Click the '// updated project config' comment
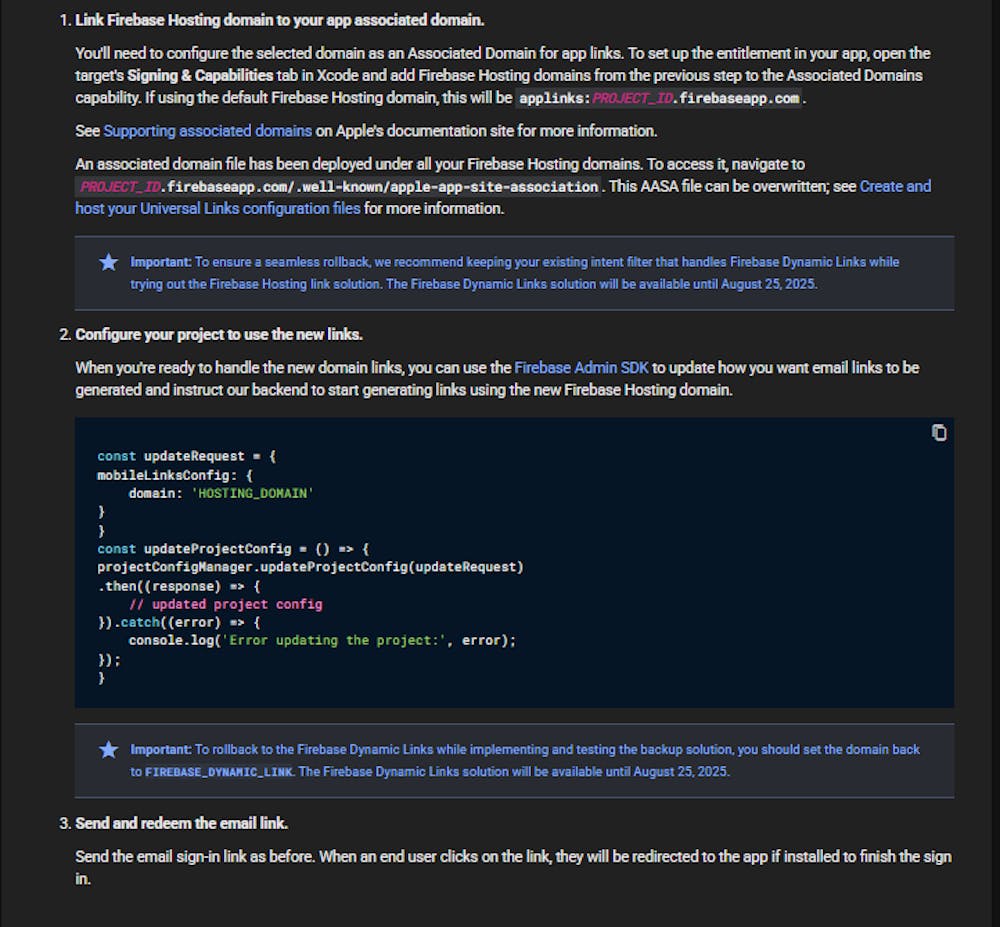1000x927 pixels. pyautogui.click(x=226, y=604)
